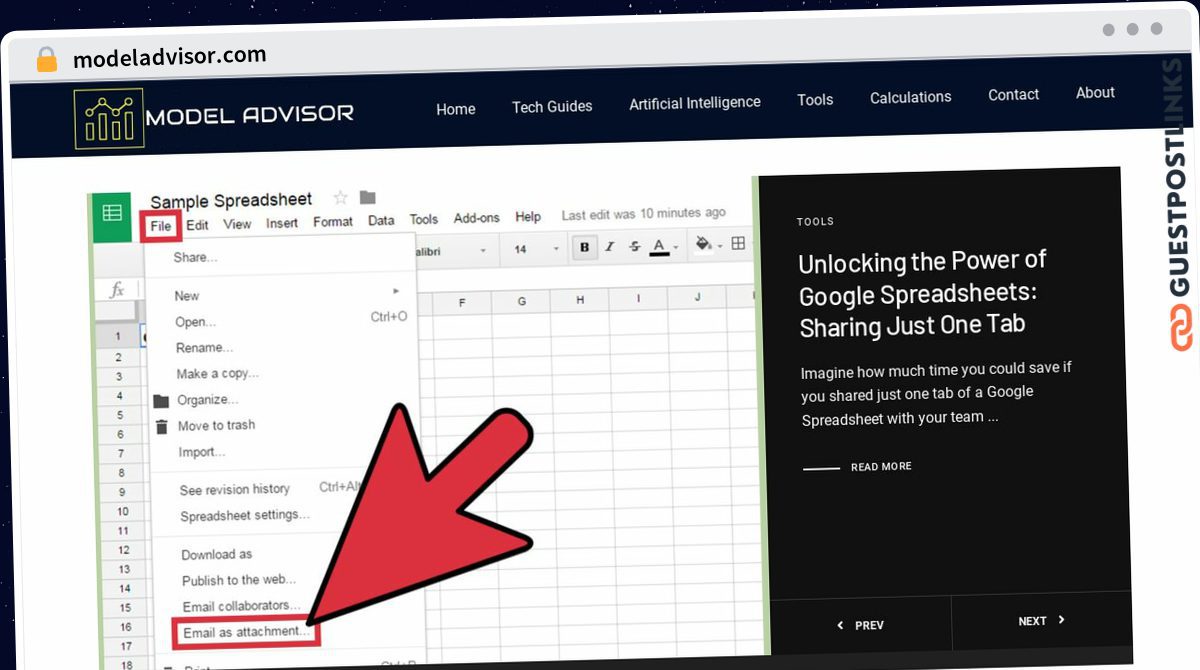Open the Data menu in Sheets

tap(381, 221)
